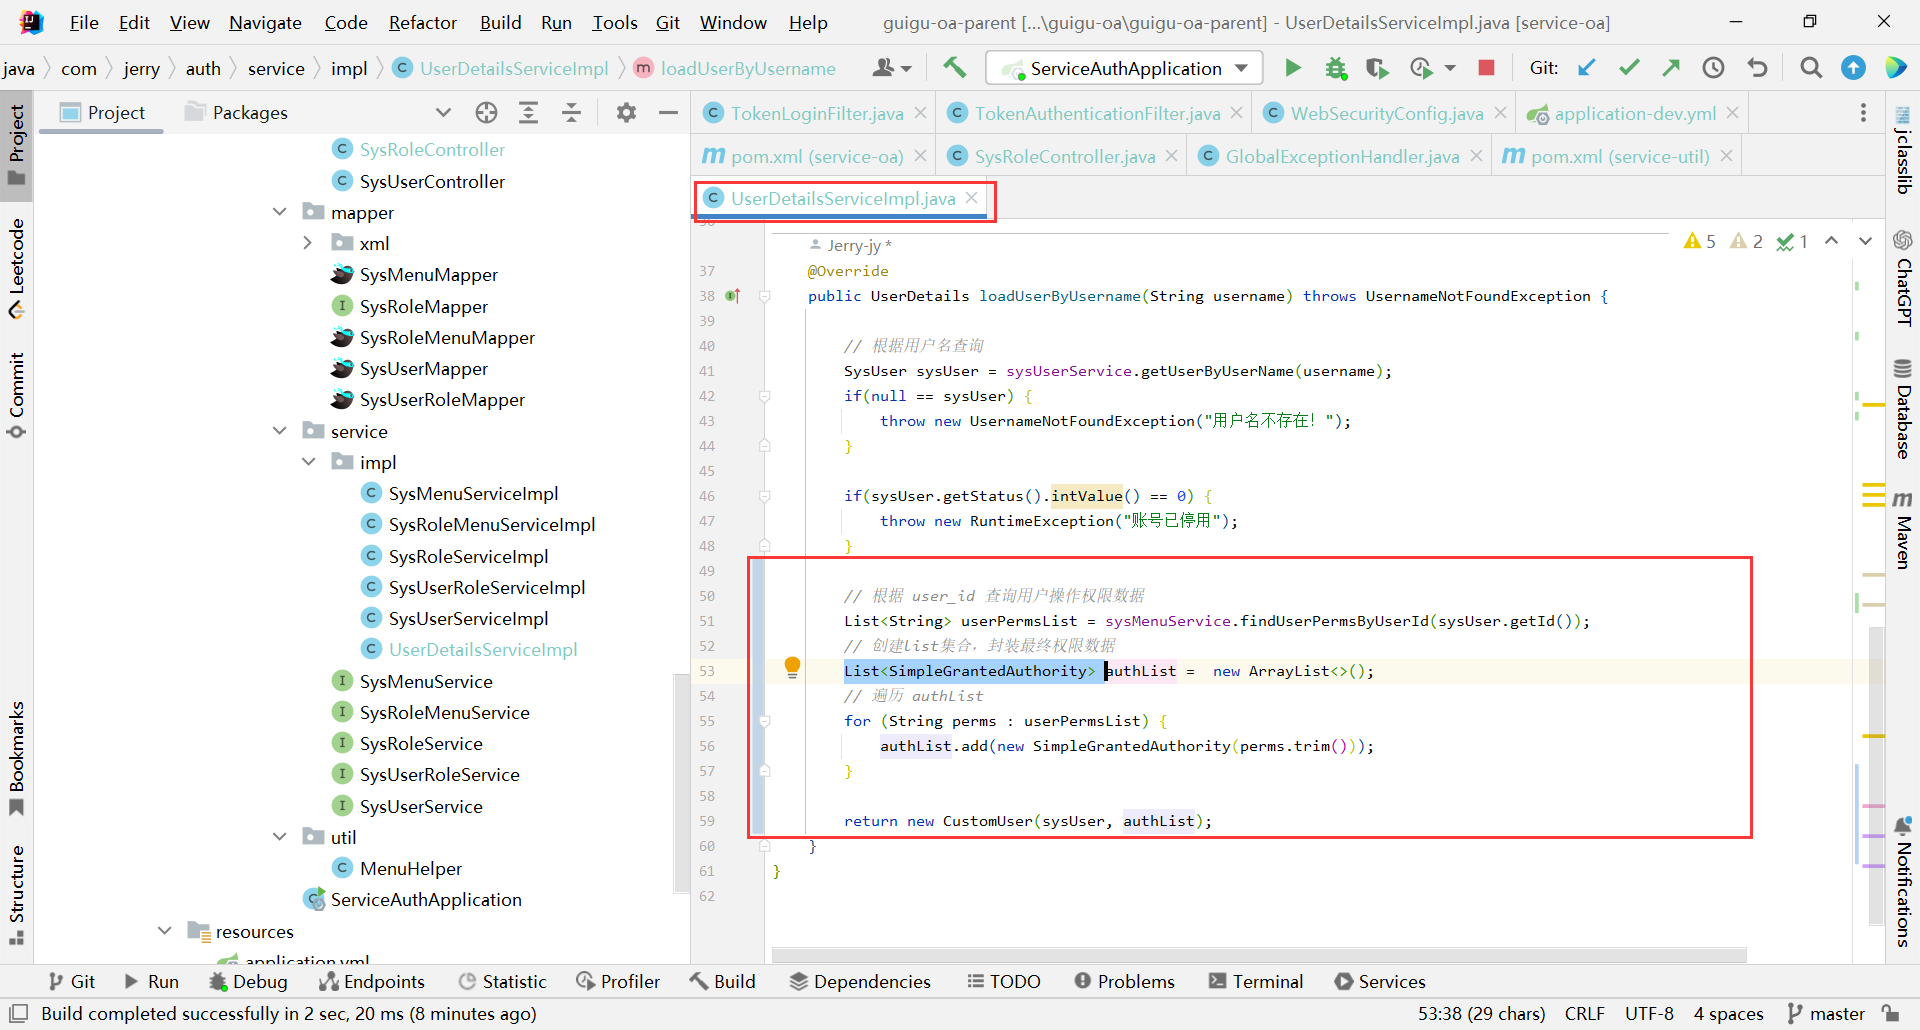Switch to the WebSecurityConfig.java tab
Screen dimensions: 1920x1030
1386,114
